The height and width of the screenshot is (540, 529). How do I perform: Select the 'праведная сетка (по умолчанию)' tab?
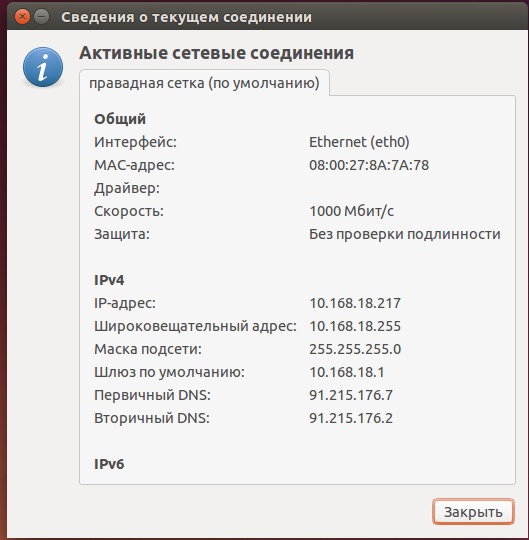click(x=204, y=83)
